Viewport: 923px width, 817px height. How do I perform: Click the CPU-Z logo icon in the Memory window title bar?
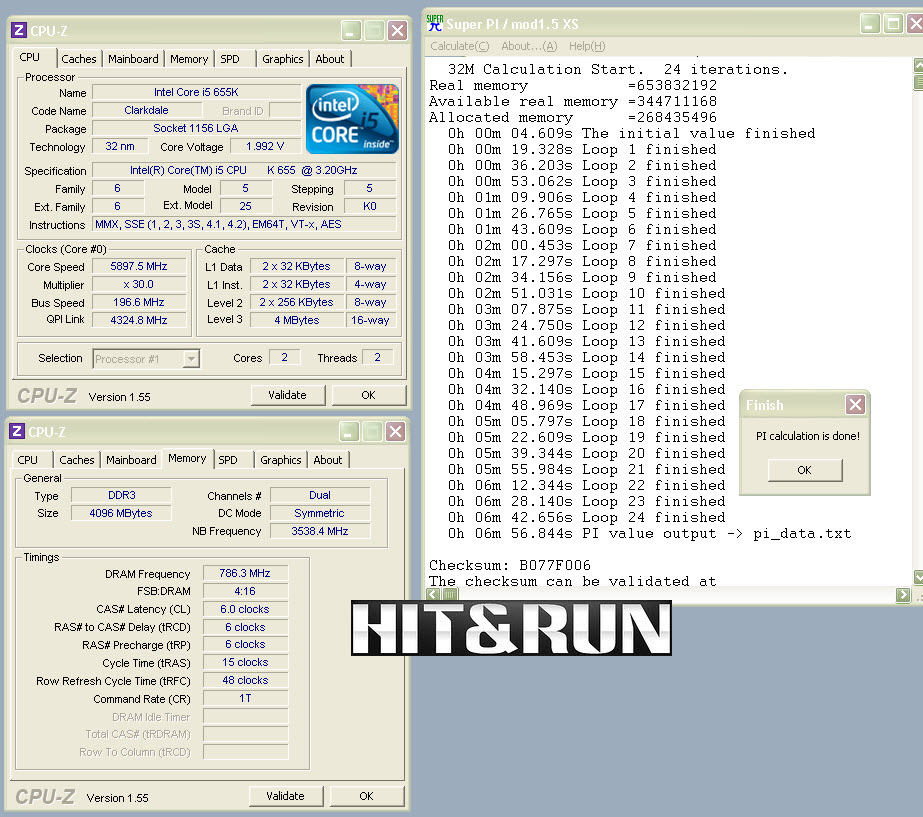click(x=17, y=432)
